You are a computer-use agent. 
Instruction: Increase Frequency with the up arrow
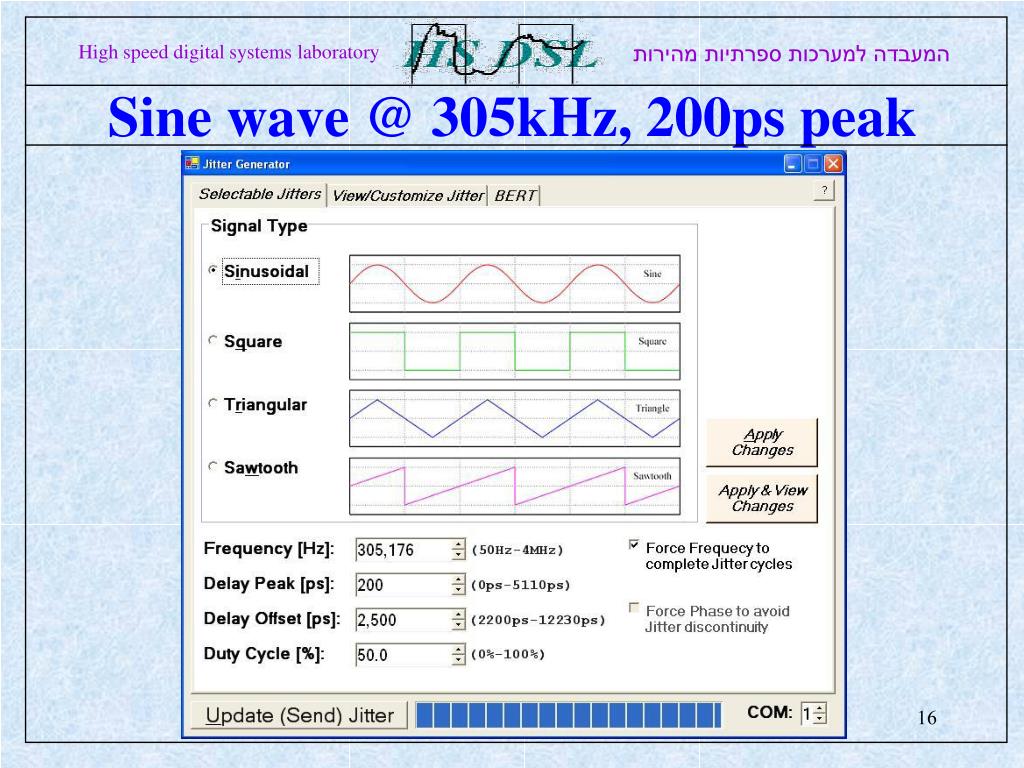click(458, 545)
